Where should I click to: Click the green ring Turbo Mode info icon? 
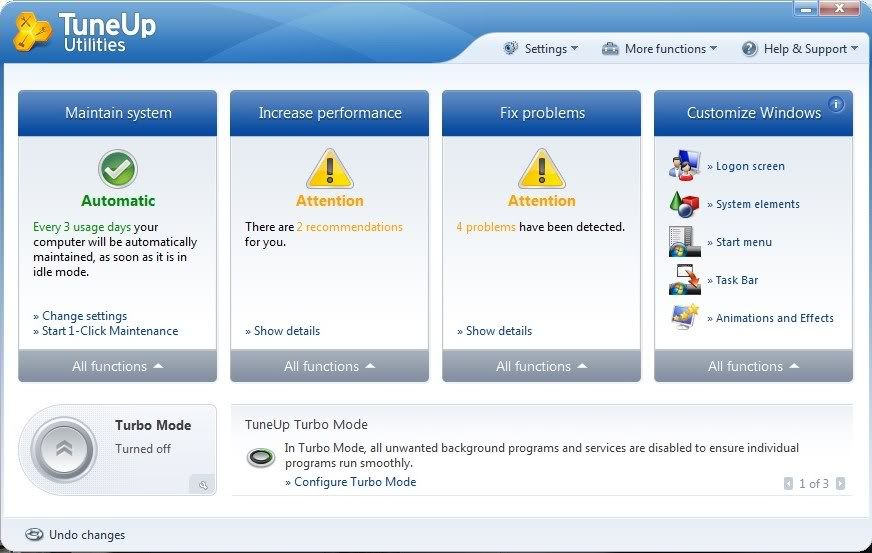point(261,457)
